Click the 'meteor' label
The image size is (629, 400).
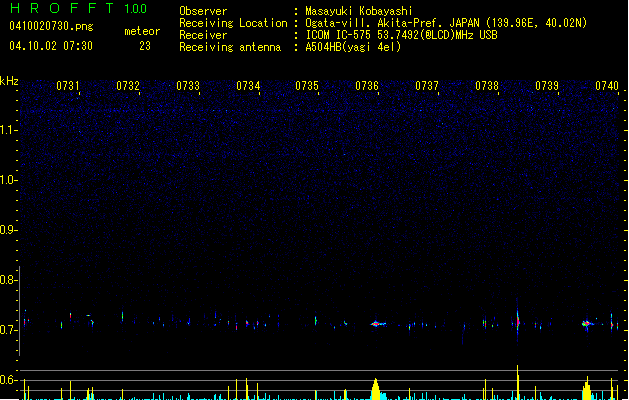click(142, 31)
